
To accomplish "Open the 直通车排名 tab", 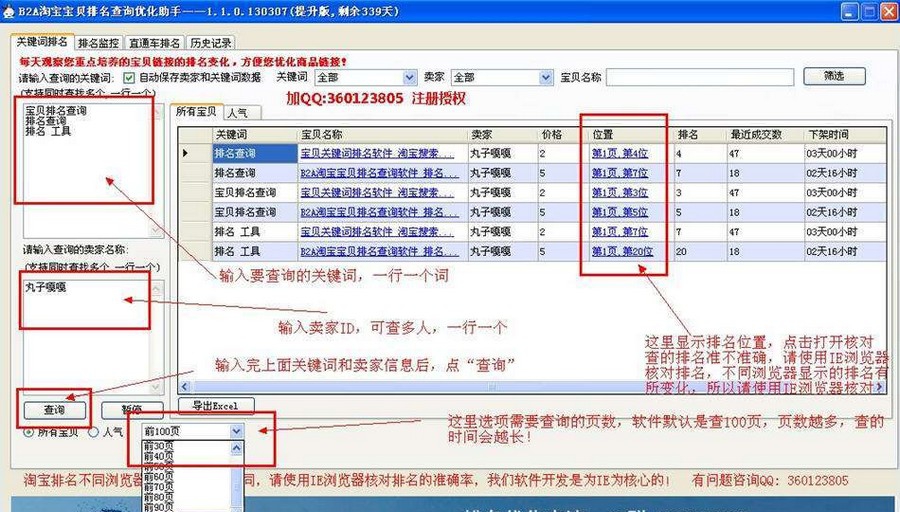I will (x=154, y=43).
